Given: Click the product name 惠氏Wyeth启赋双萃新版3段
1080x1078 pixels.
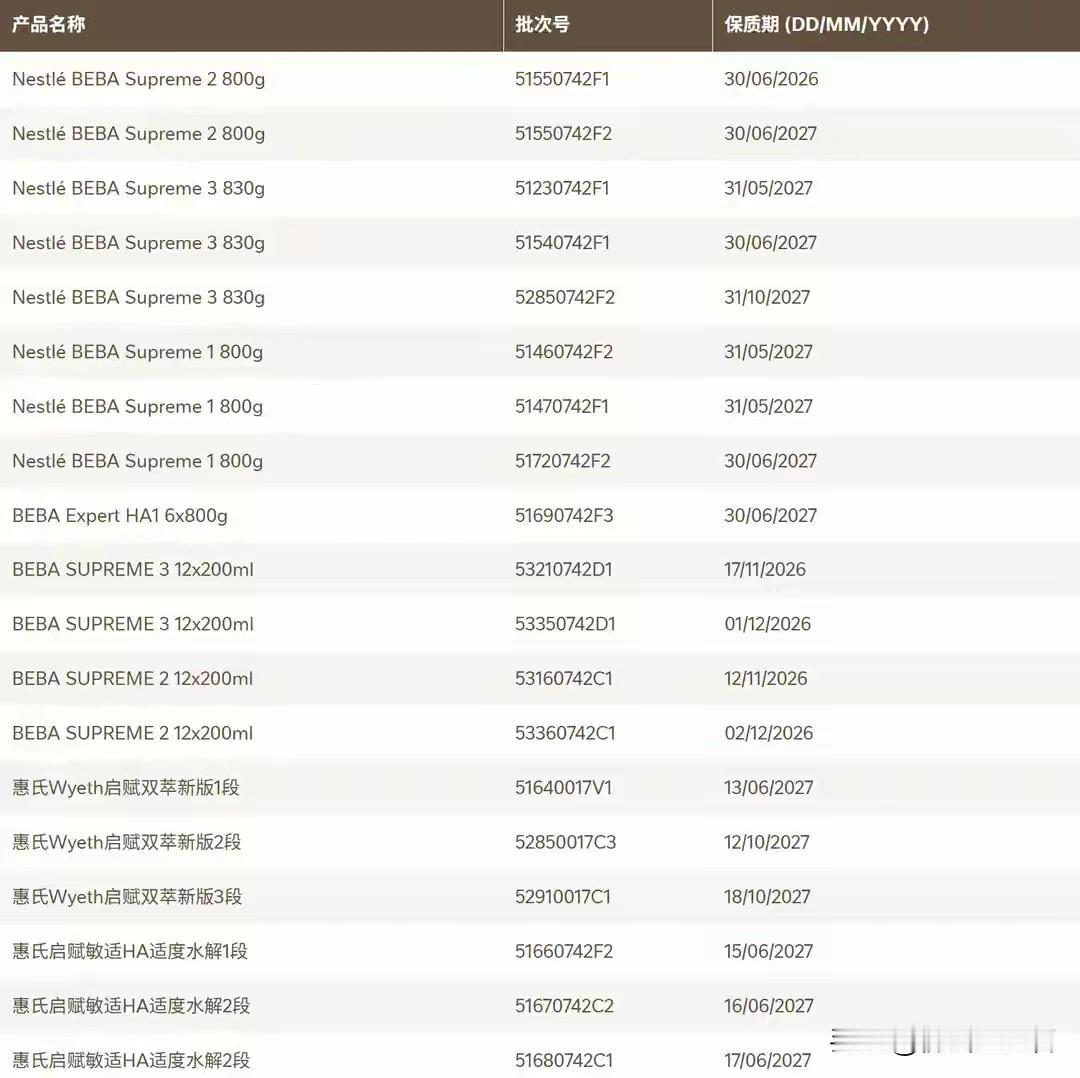Looking at the screenshot, I should (x=127, y=897).
